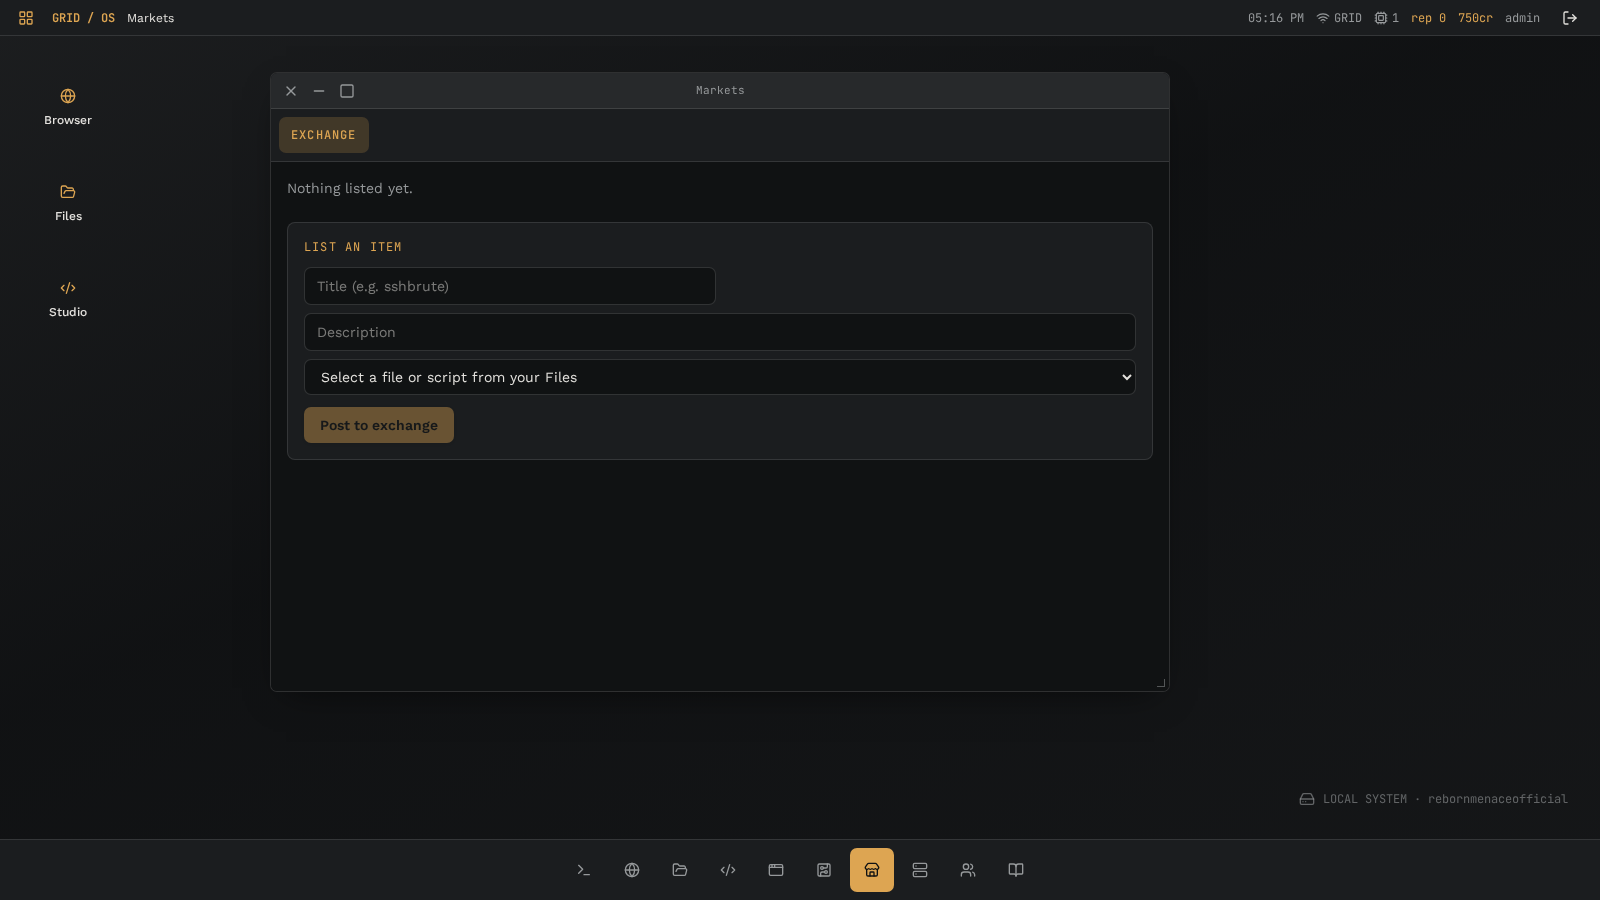
Task: Expand the file or script selection dropdown
Action: coord(720,377)
